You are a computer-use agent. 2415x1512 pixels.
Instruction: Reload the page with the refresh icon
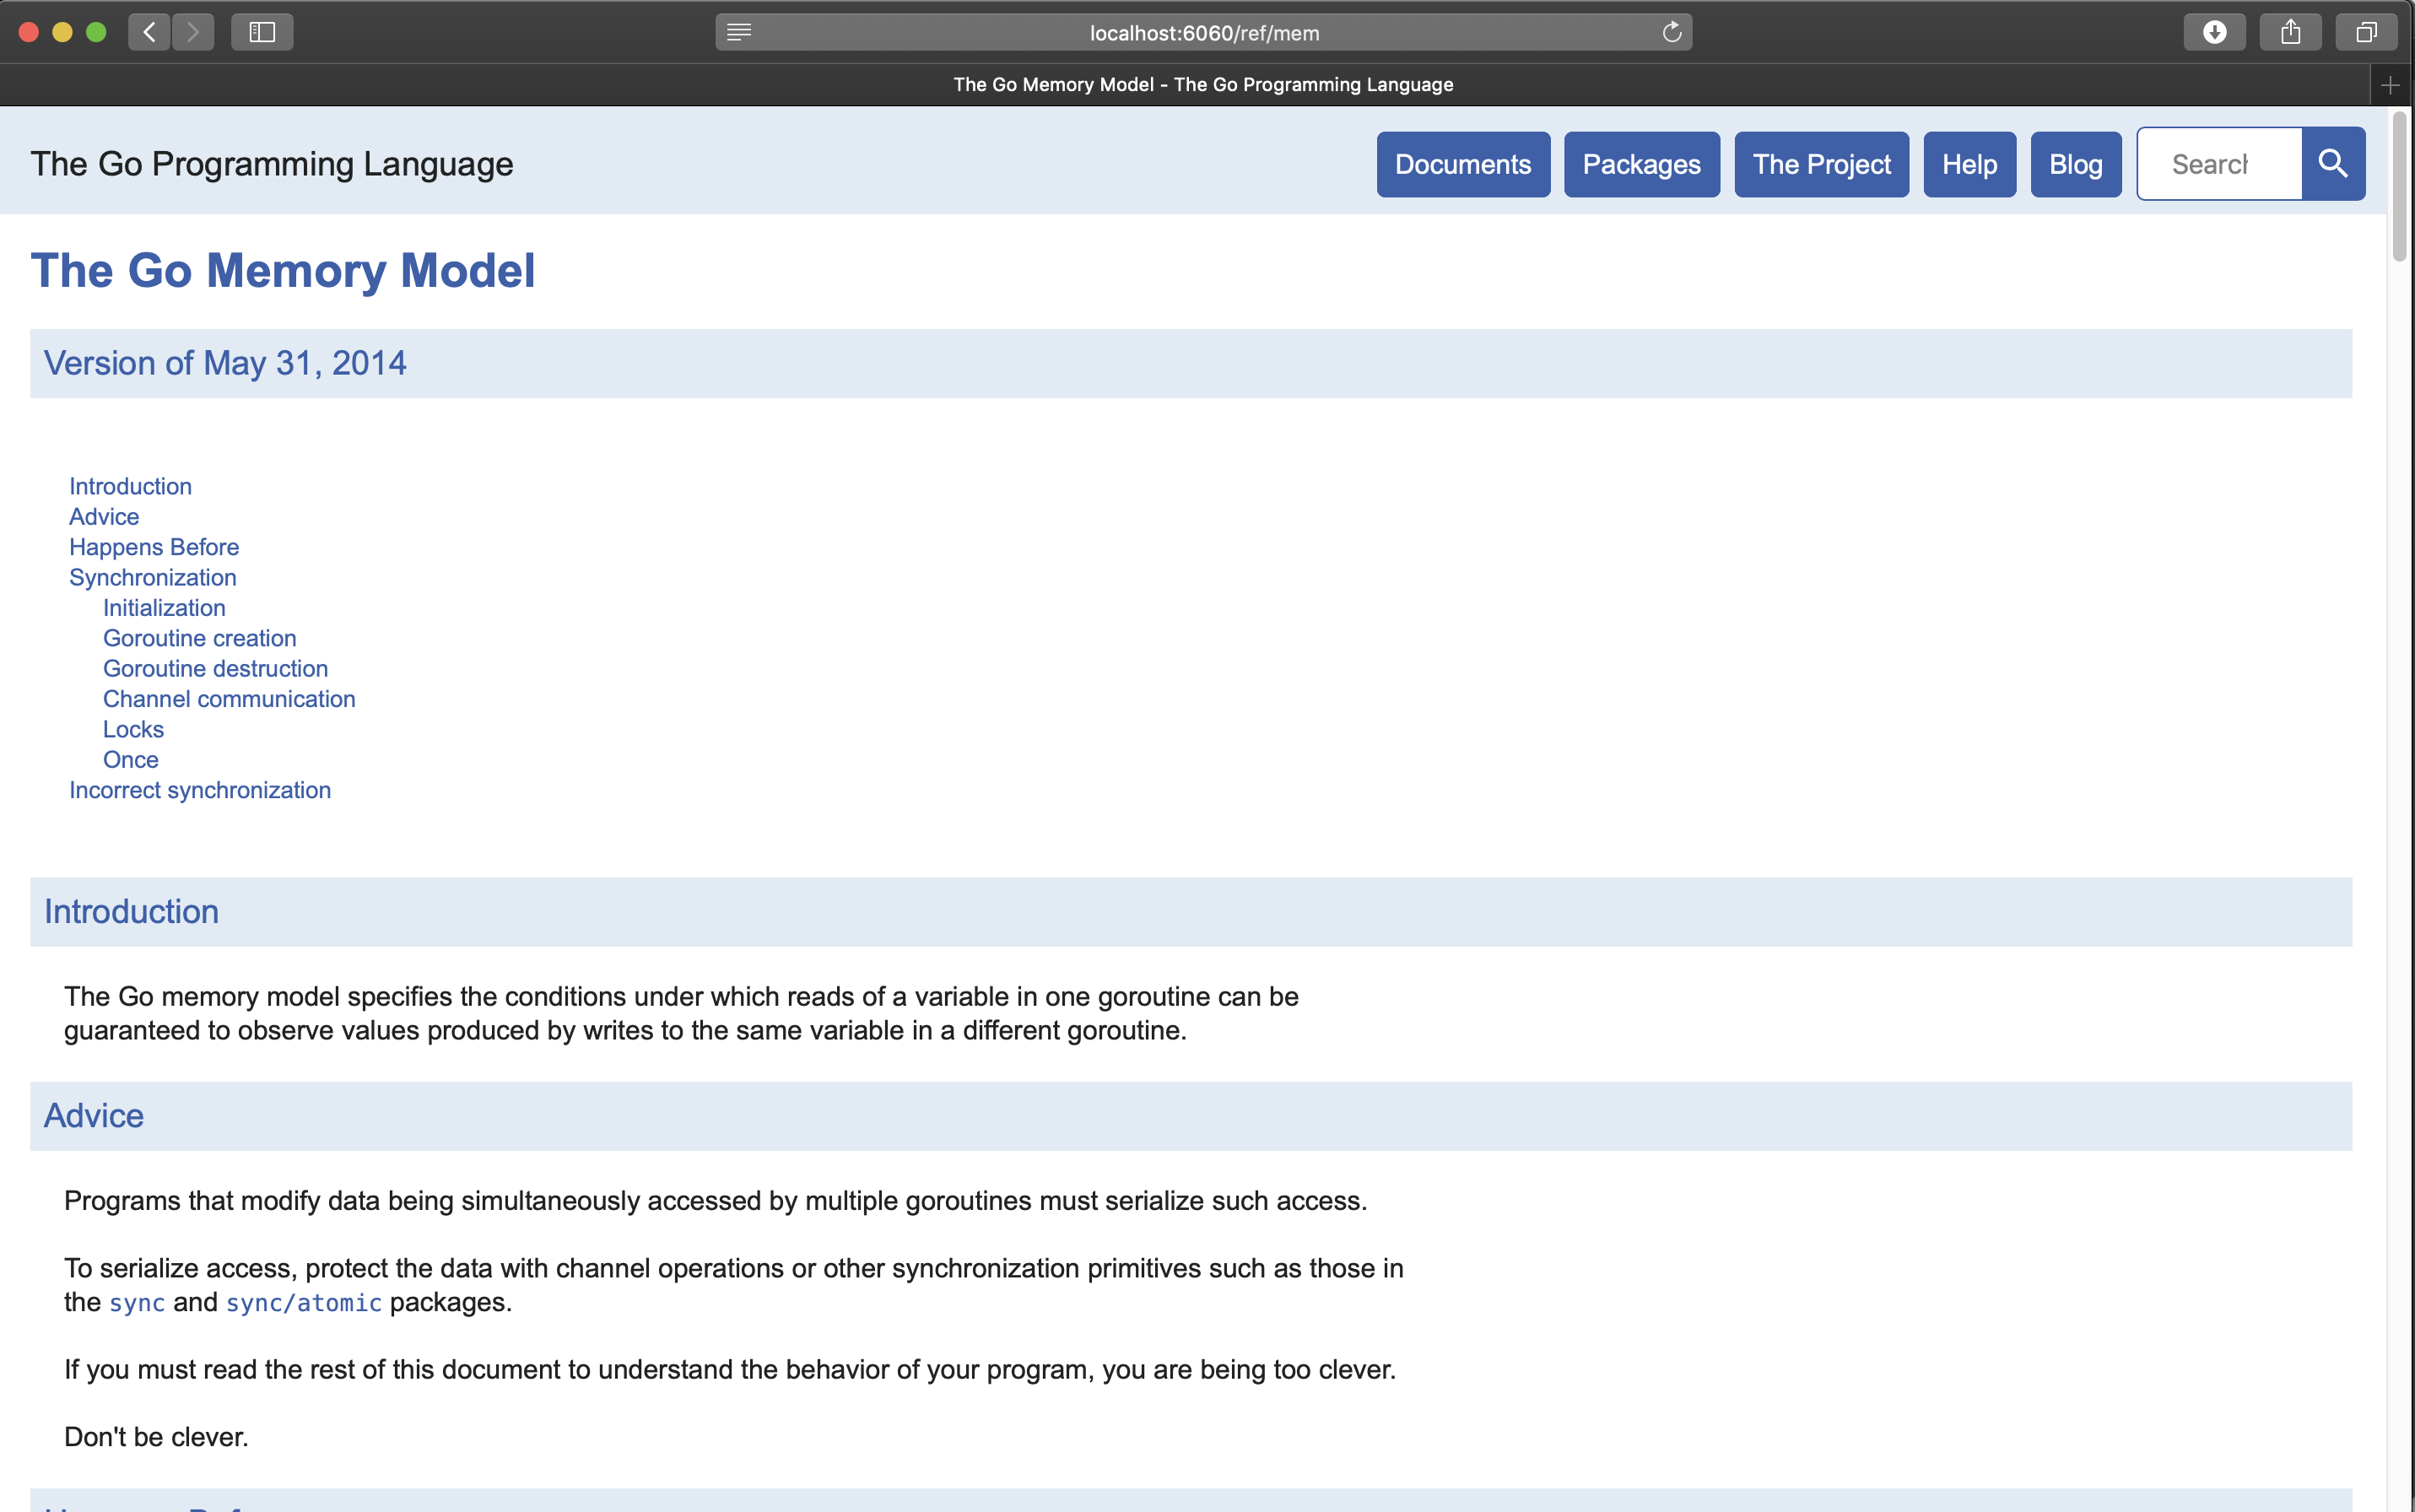click(1671, 32)
